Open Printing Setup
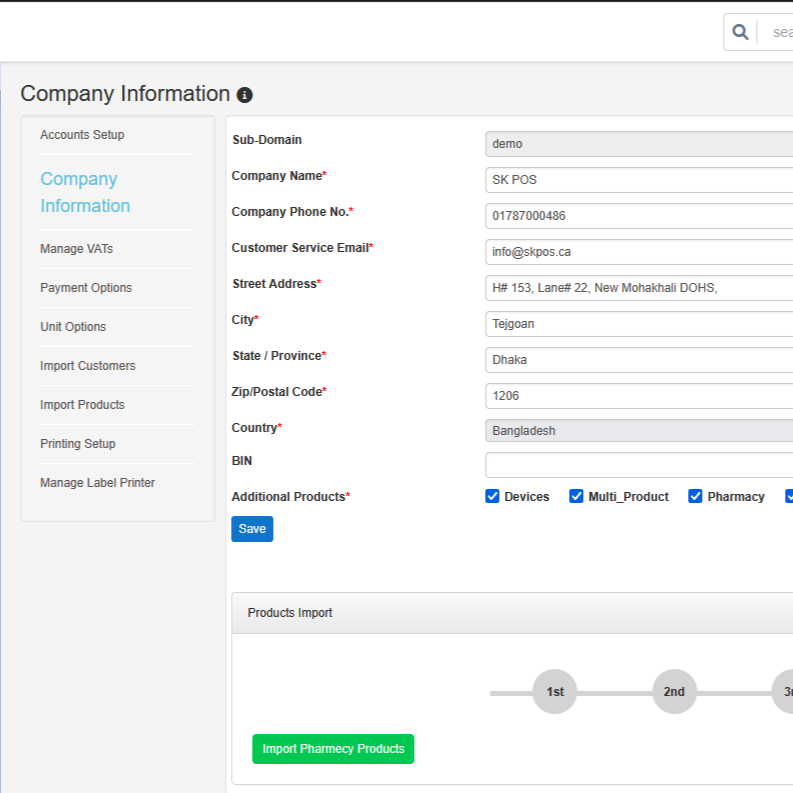Screen dimensions: 793x793 77,444
